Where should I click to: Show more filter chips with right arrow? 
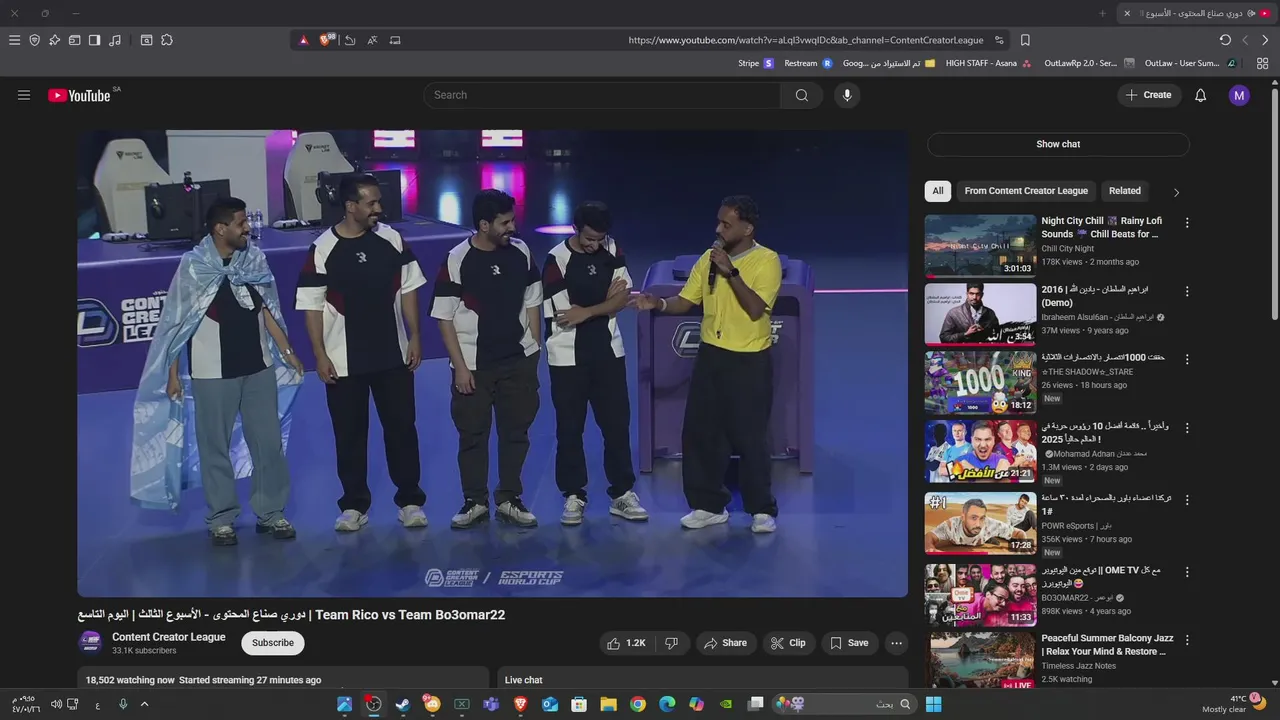[x=1176, y=192]
